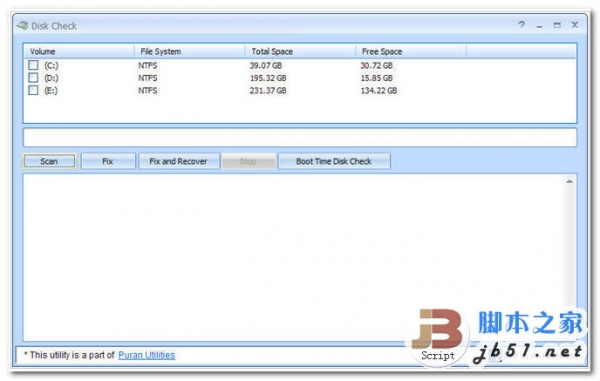600x381 pixels.
Task: Check the (C:) volume checkbox
Action: click(33, 65)
